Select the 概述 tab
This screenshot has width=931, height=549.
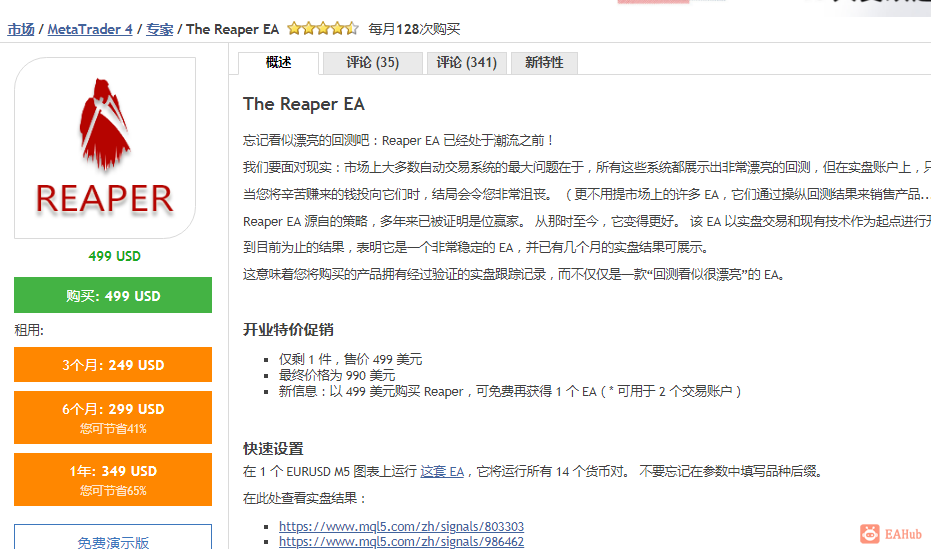[278, 63]
